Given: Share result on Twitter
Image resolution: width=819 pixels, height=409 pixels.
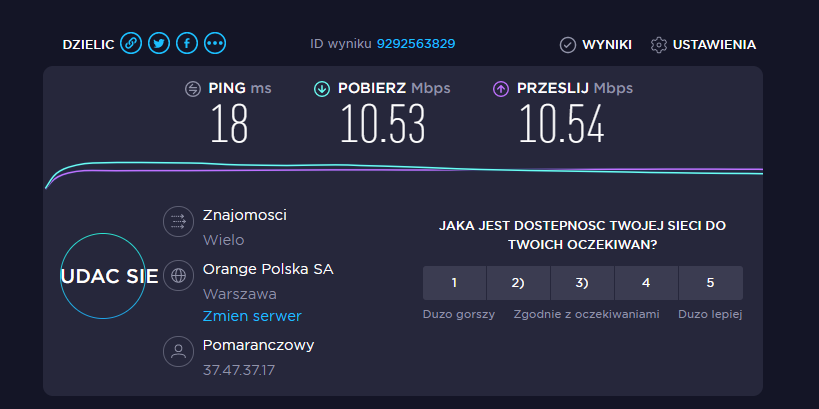Looking at the screenshot, I should coord(159,43).
